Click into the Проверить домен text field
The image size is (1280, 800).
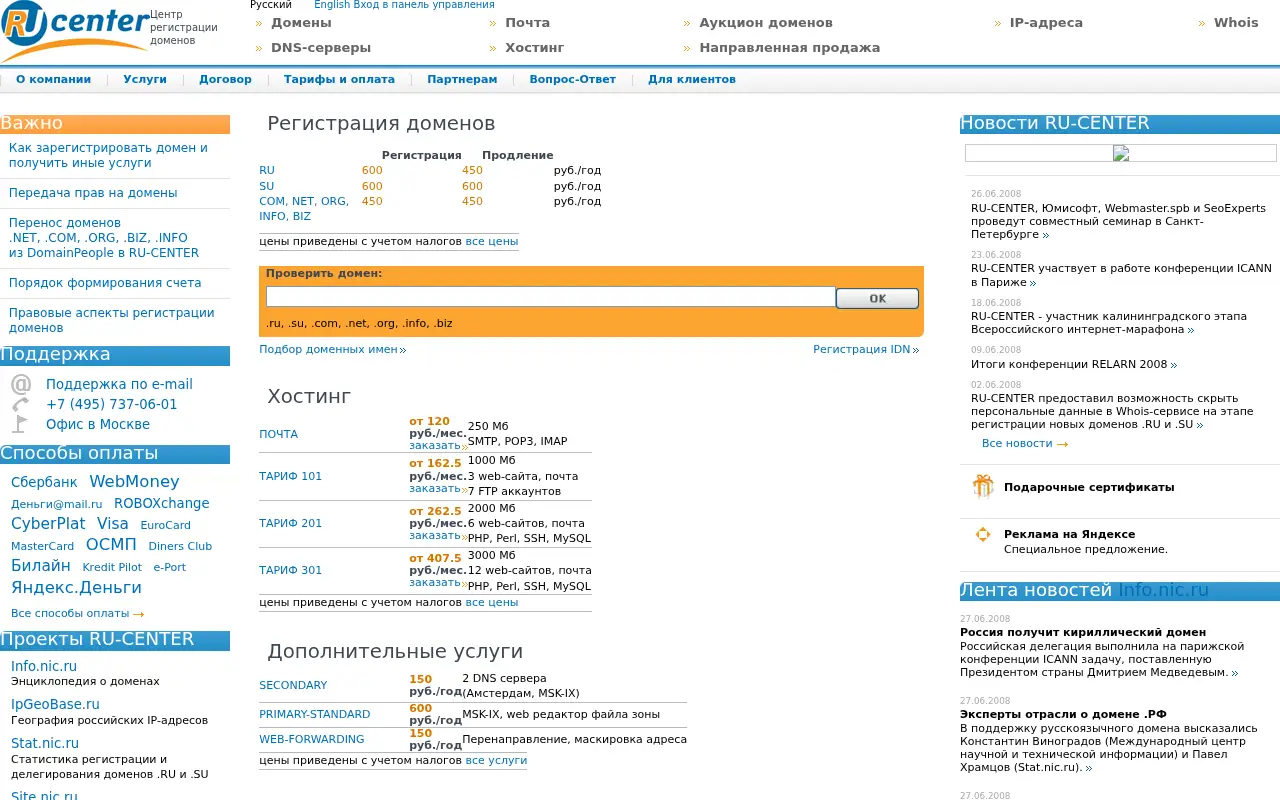(551, 297)
